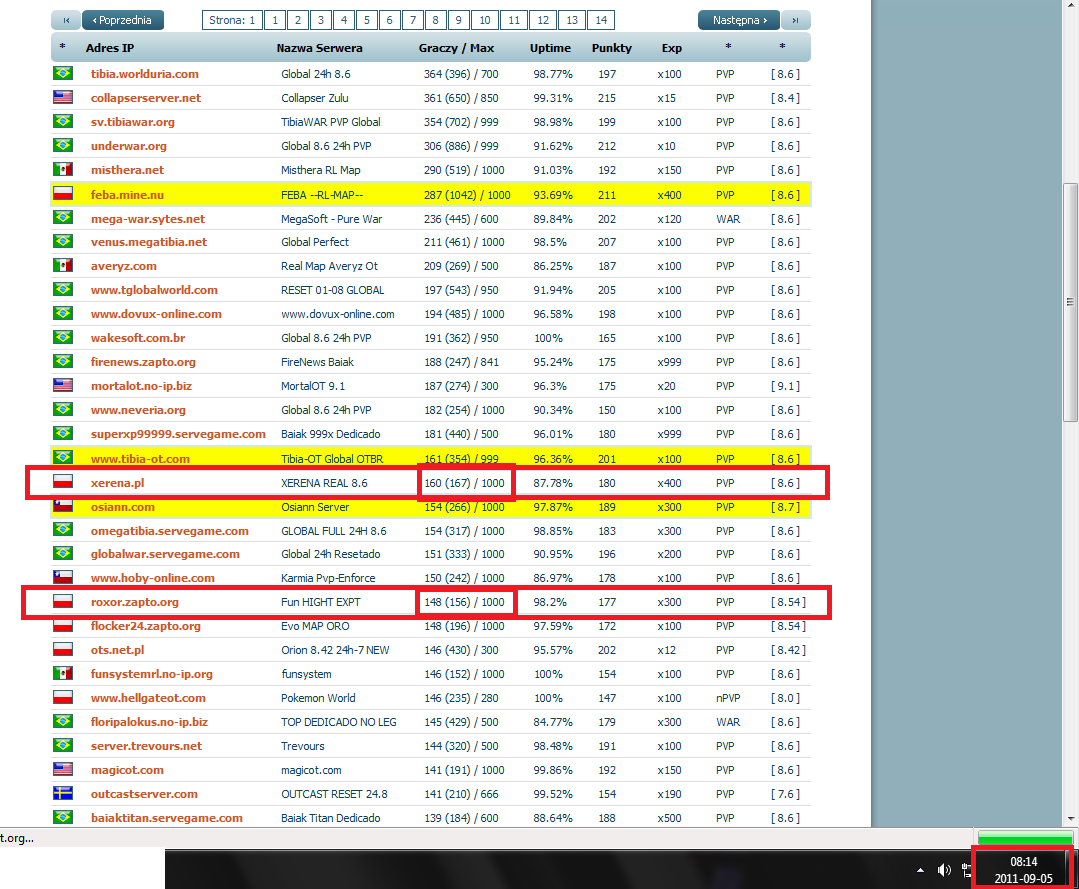Screen dimensions: 1079x889
Task: Sort by Punkty column header
Action: 612,48
